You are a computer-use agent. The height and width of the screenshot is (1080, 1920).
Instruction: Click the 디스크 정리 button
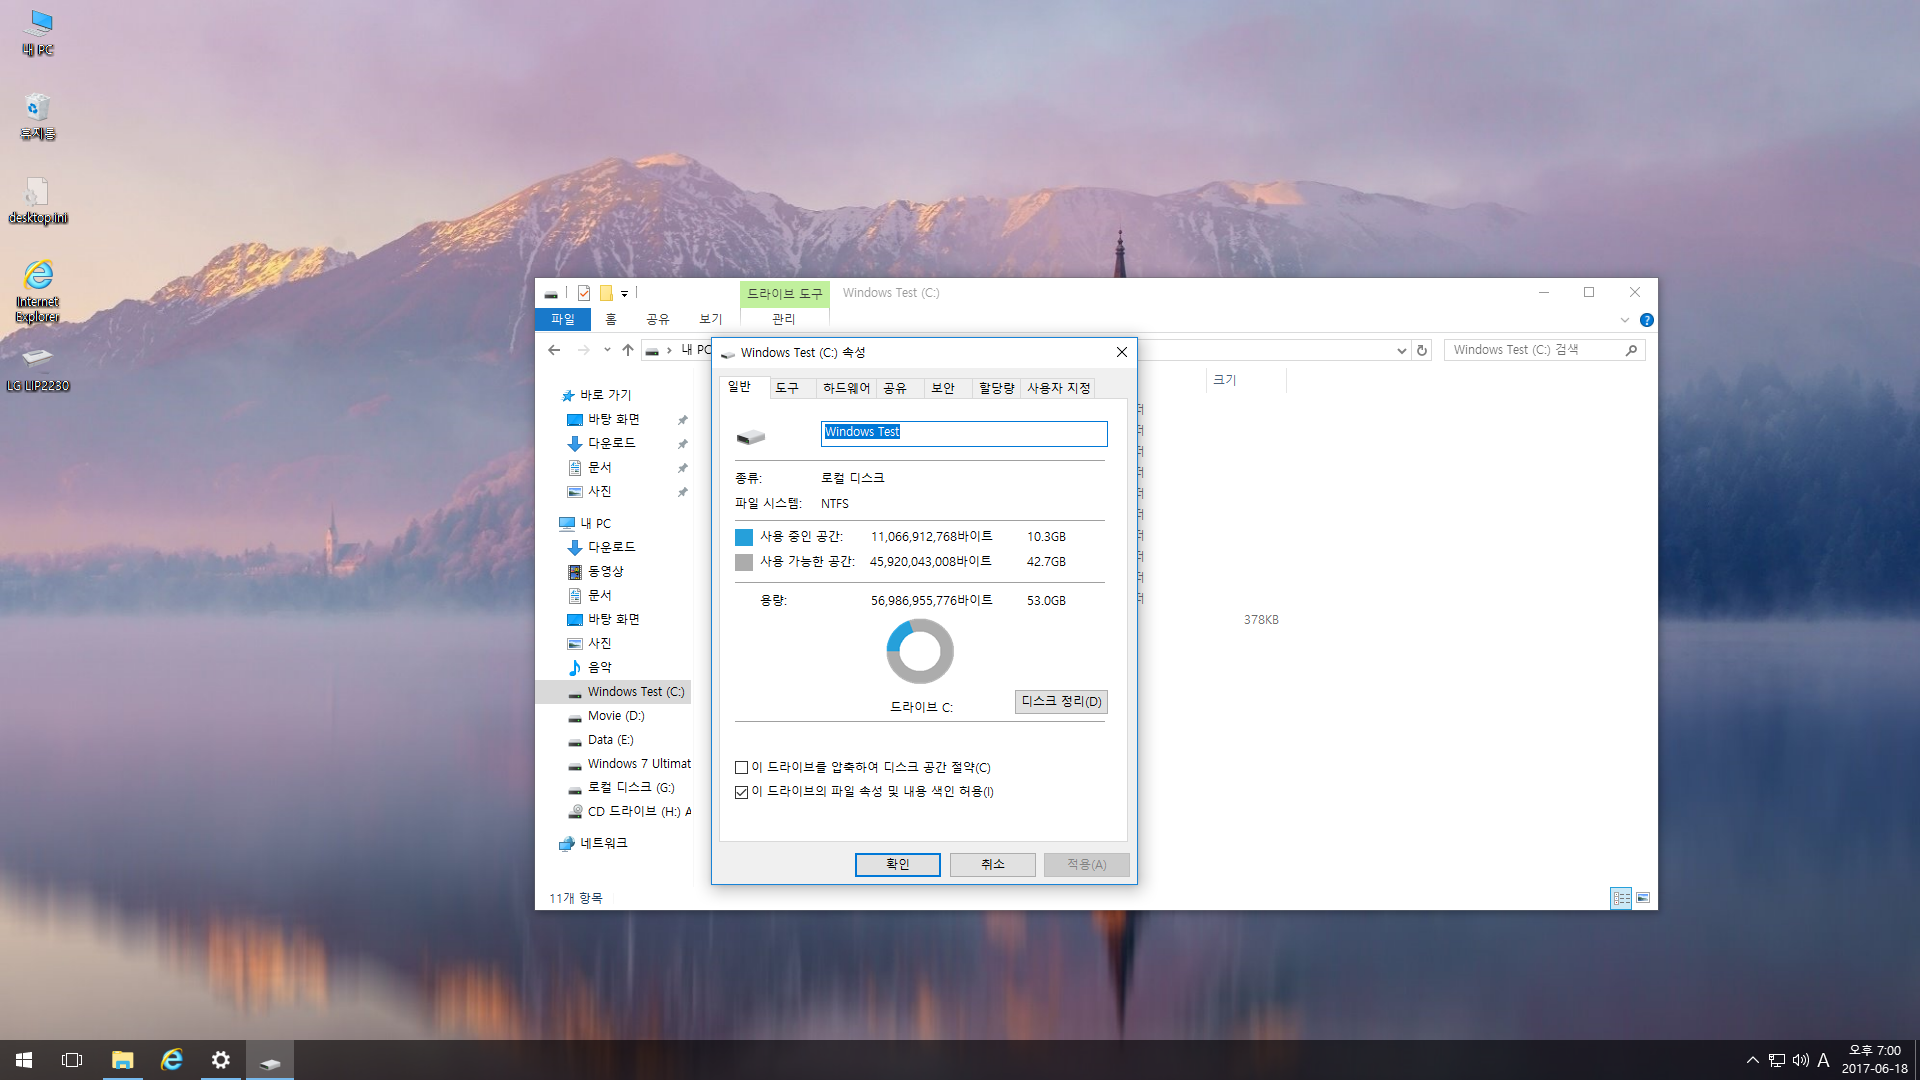(1061, 702)
